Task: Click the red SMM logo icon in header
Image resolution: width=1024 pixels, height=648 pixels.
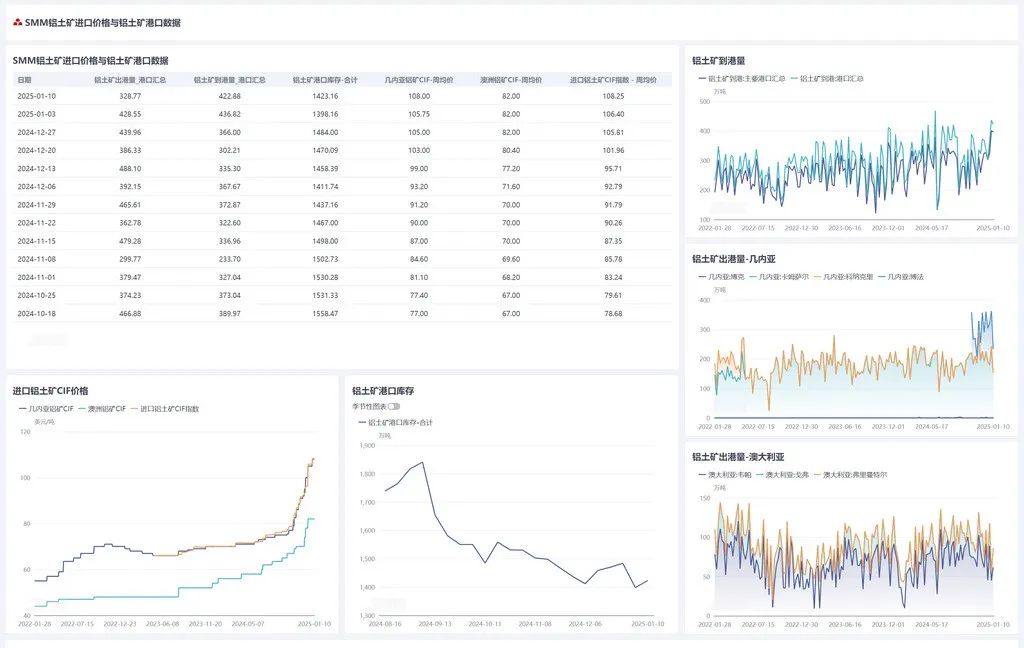Action: point(18,22)
